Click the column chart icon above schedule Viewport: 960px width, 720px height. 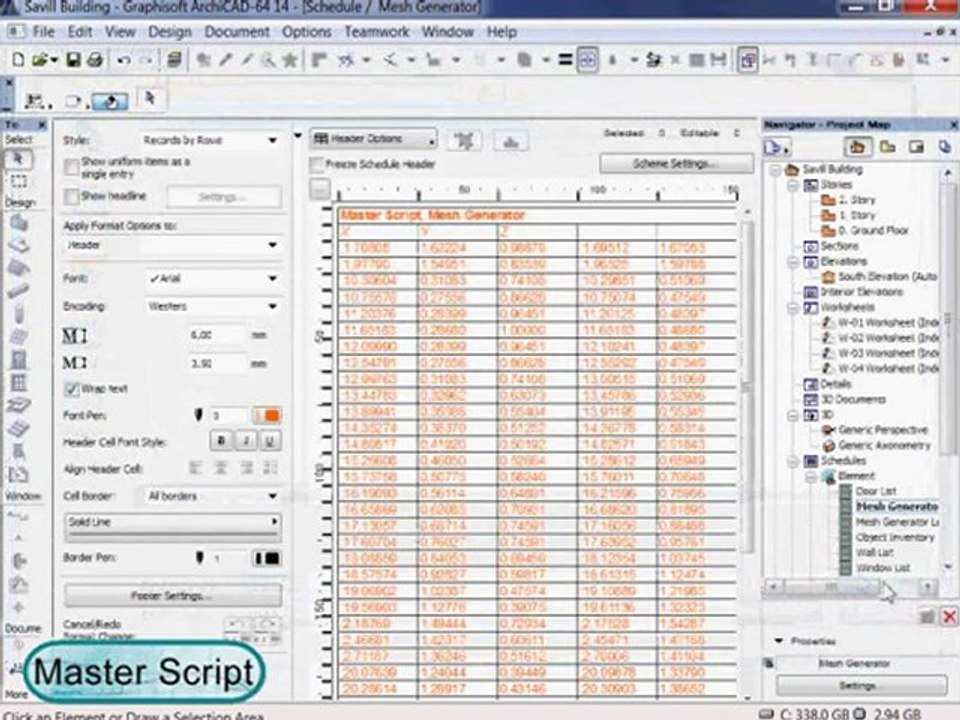click(x=511, y=141)
